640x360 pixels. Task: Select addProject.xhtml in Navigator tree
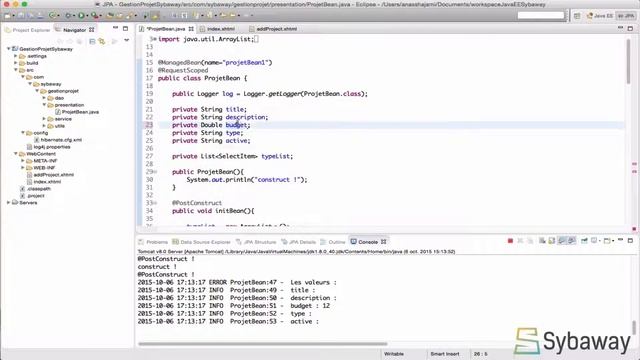point(50,175)
